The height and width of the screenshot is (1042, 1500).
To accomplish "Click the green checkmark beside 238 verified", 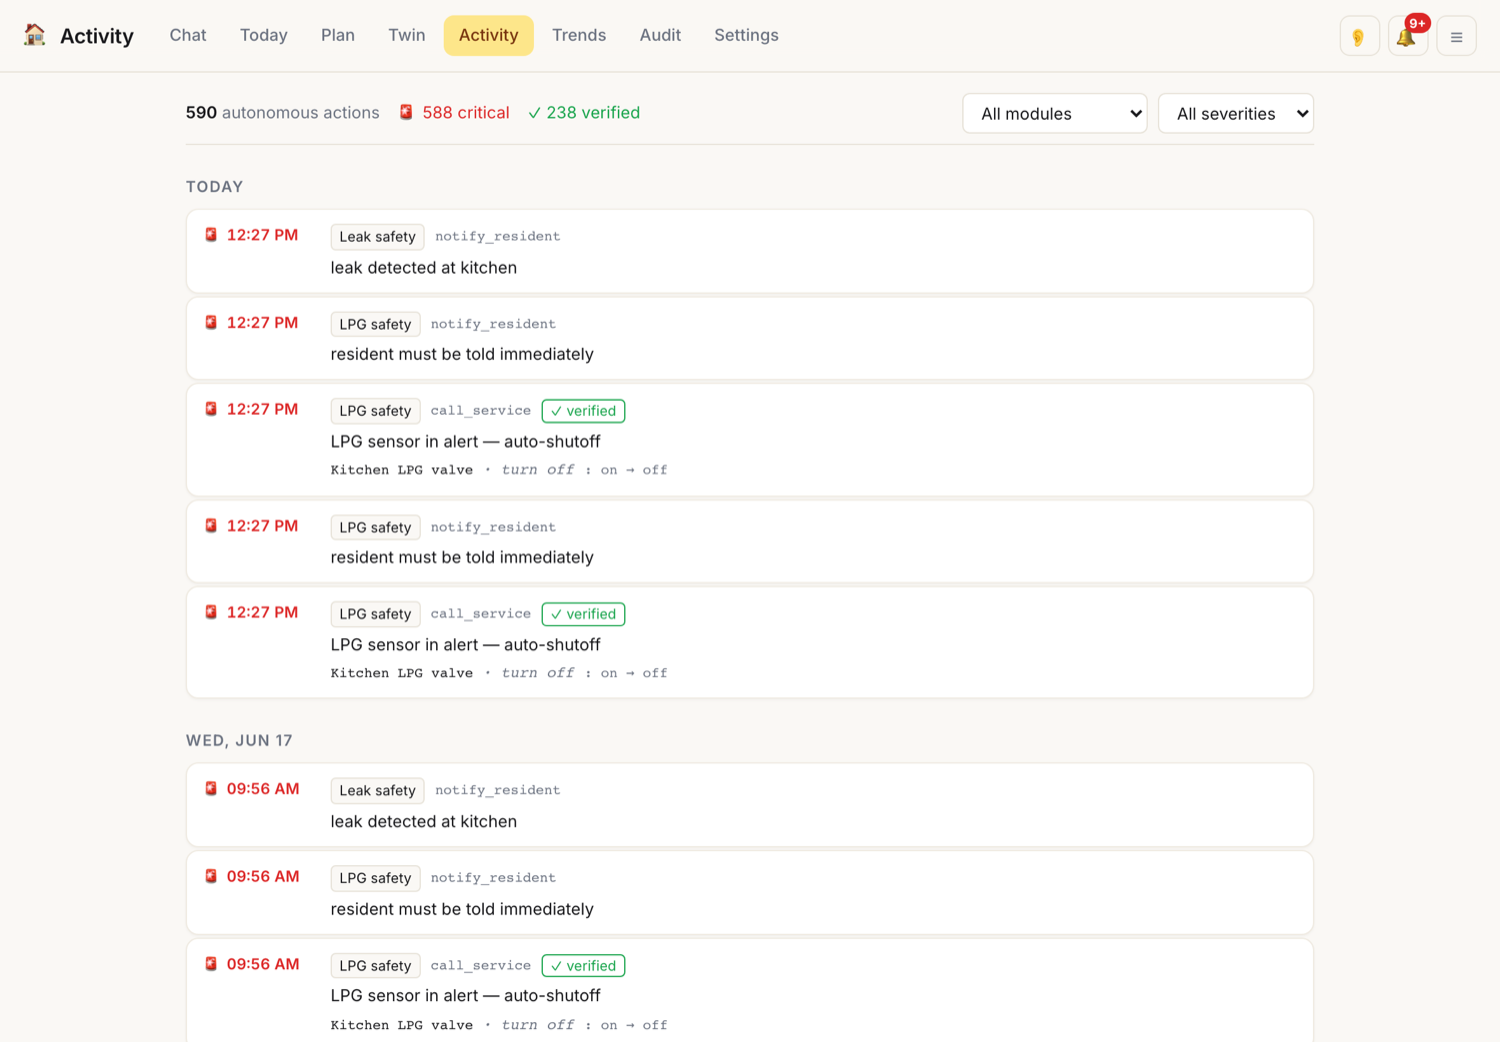I will pyautogui.click(x=534, y=113).
